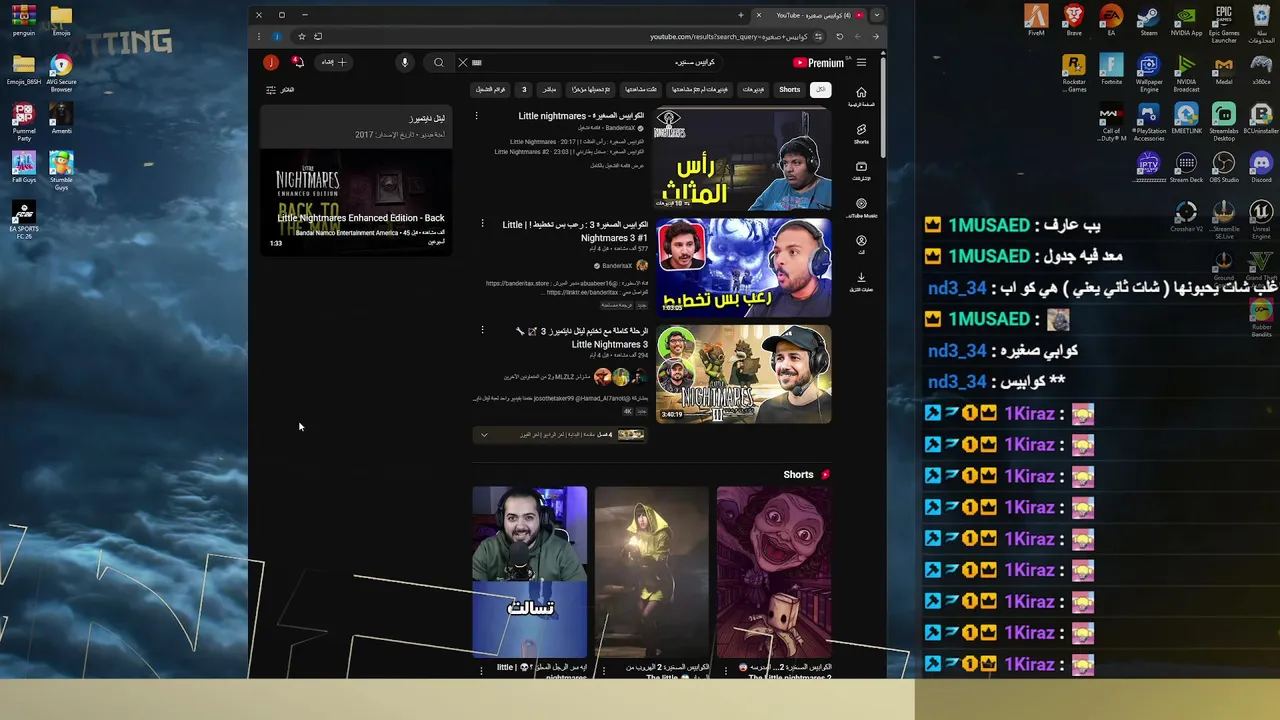
Task: Open Streamlabs Desktop shortcut
Action: (1224, 121)
